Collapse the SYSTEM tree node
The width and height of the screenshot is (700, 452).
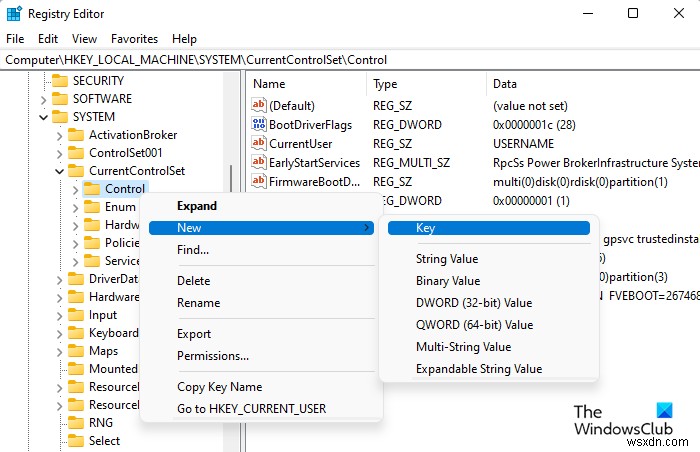click(x=43, y=117)
